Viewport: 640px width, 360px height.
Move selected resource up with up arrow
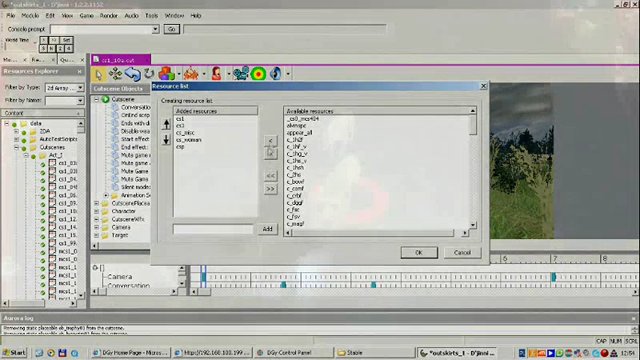[166, 124]
